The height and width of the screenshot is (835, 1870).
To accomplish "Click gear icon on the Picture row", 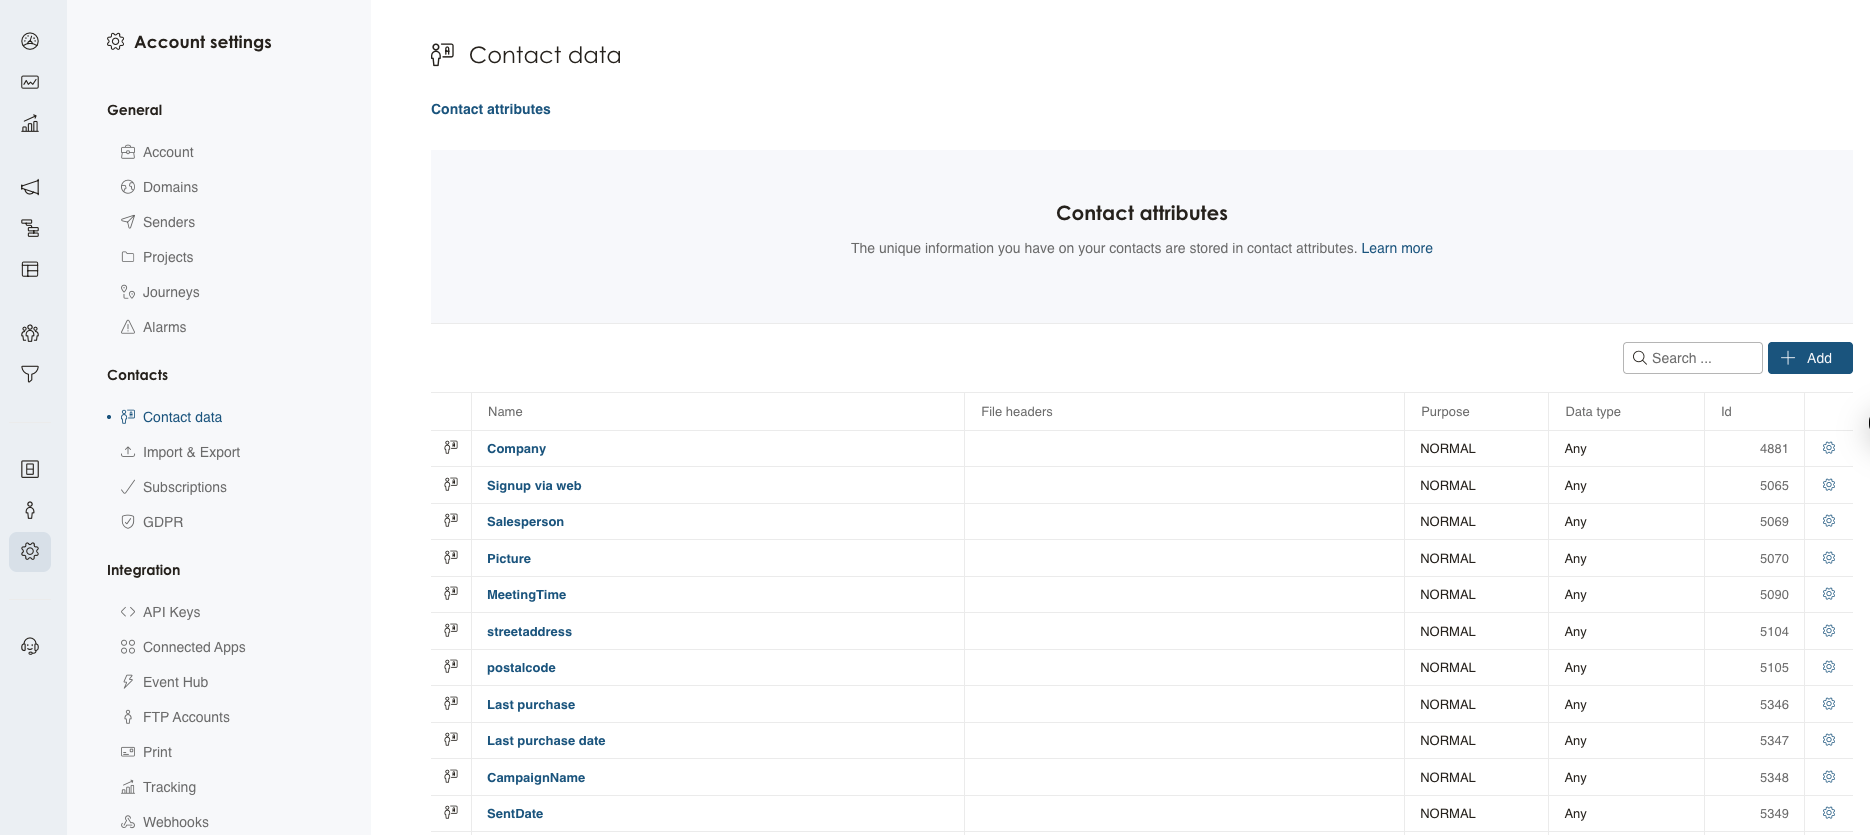I will click(1828, 558).
